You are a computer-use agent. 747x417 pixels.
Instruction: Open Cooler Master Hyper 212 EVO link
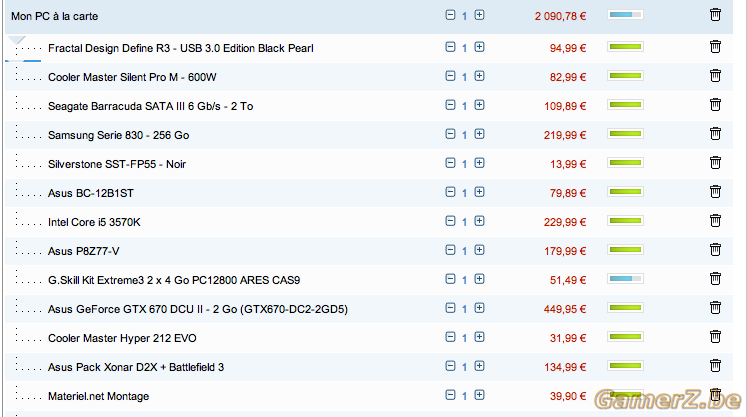[x=122, y=338]
